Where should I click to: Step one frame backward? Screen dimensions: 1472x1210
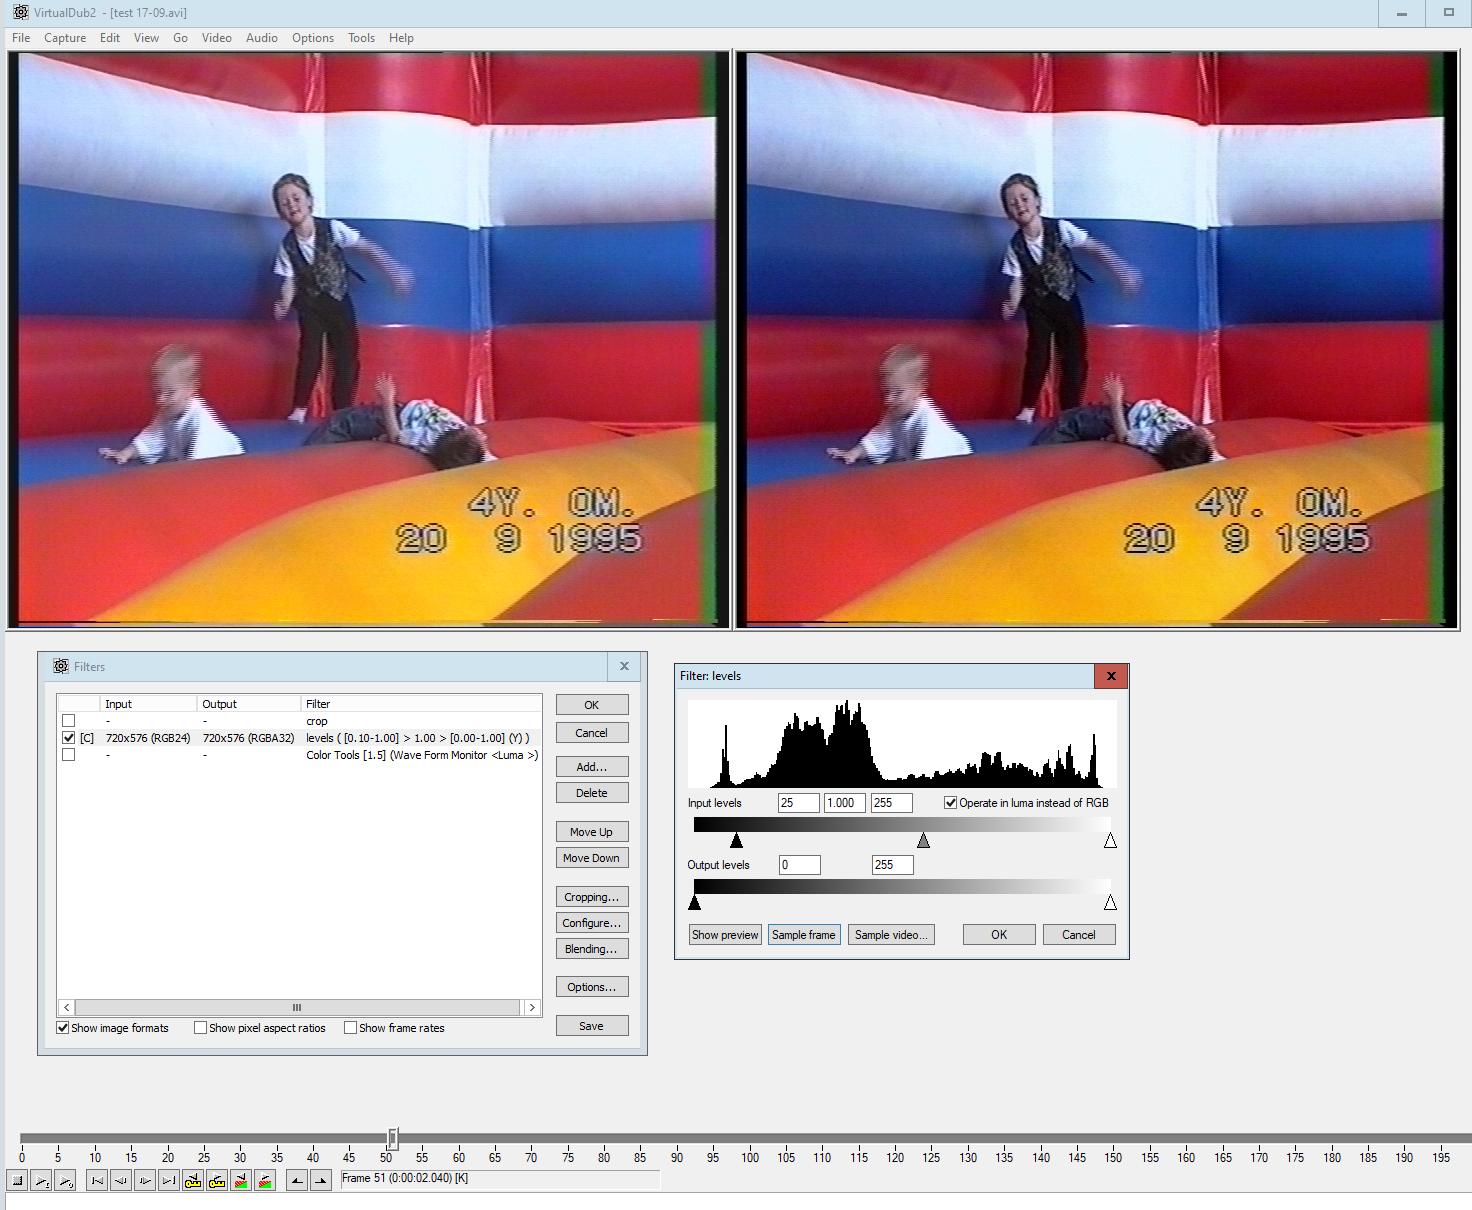[x=121, y=1181]
